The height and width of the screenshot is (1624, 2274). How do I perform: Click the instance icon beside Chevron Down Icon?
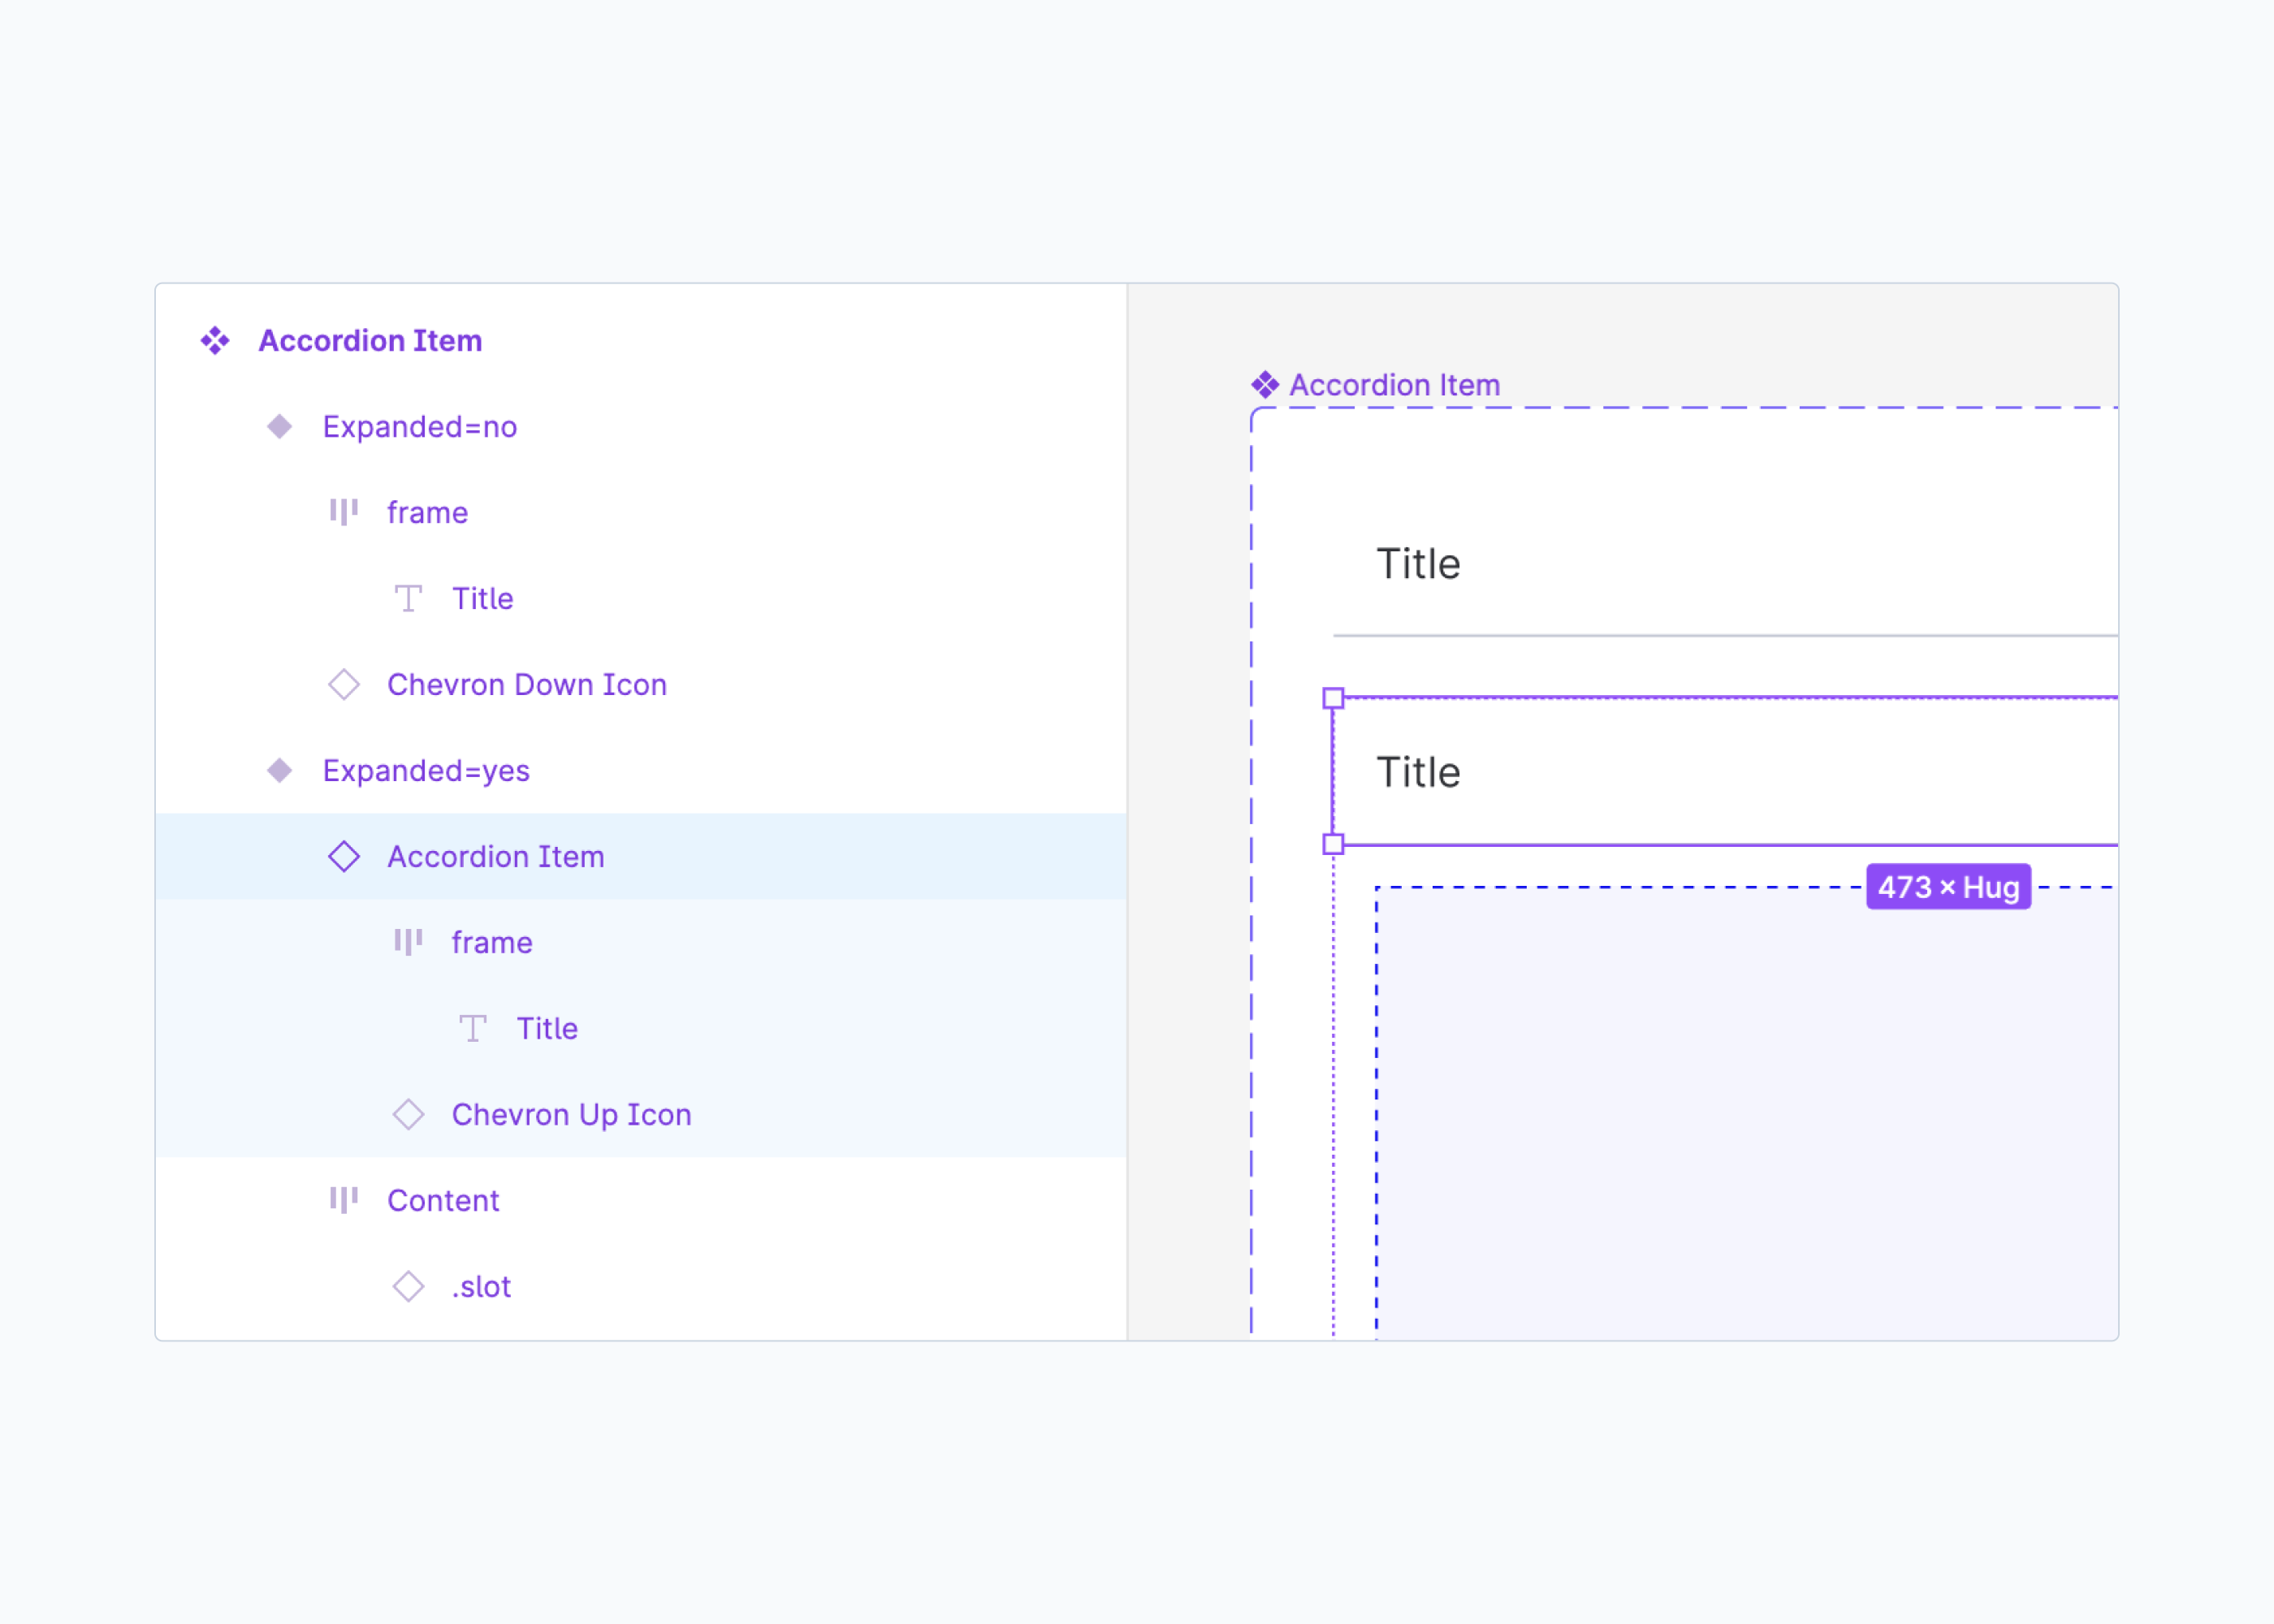(344, 685)
